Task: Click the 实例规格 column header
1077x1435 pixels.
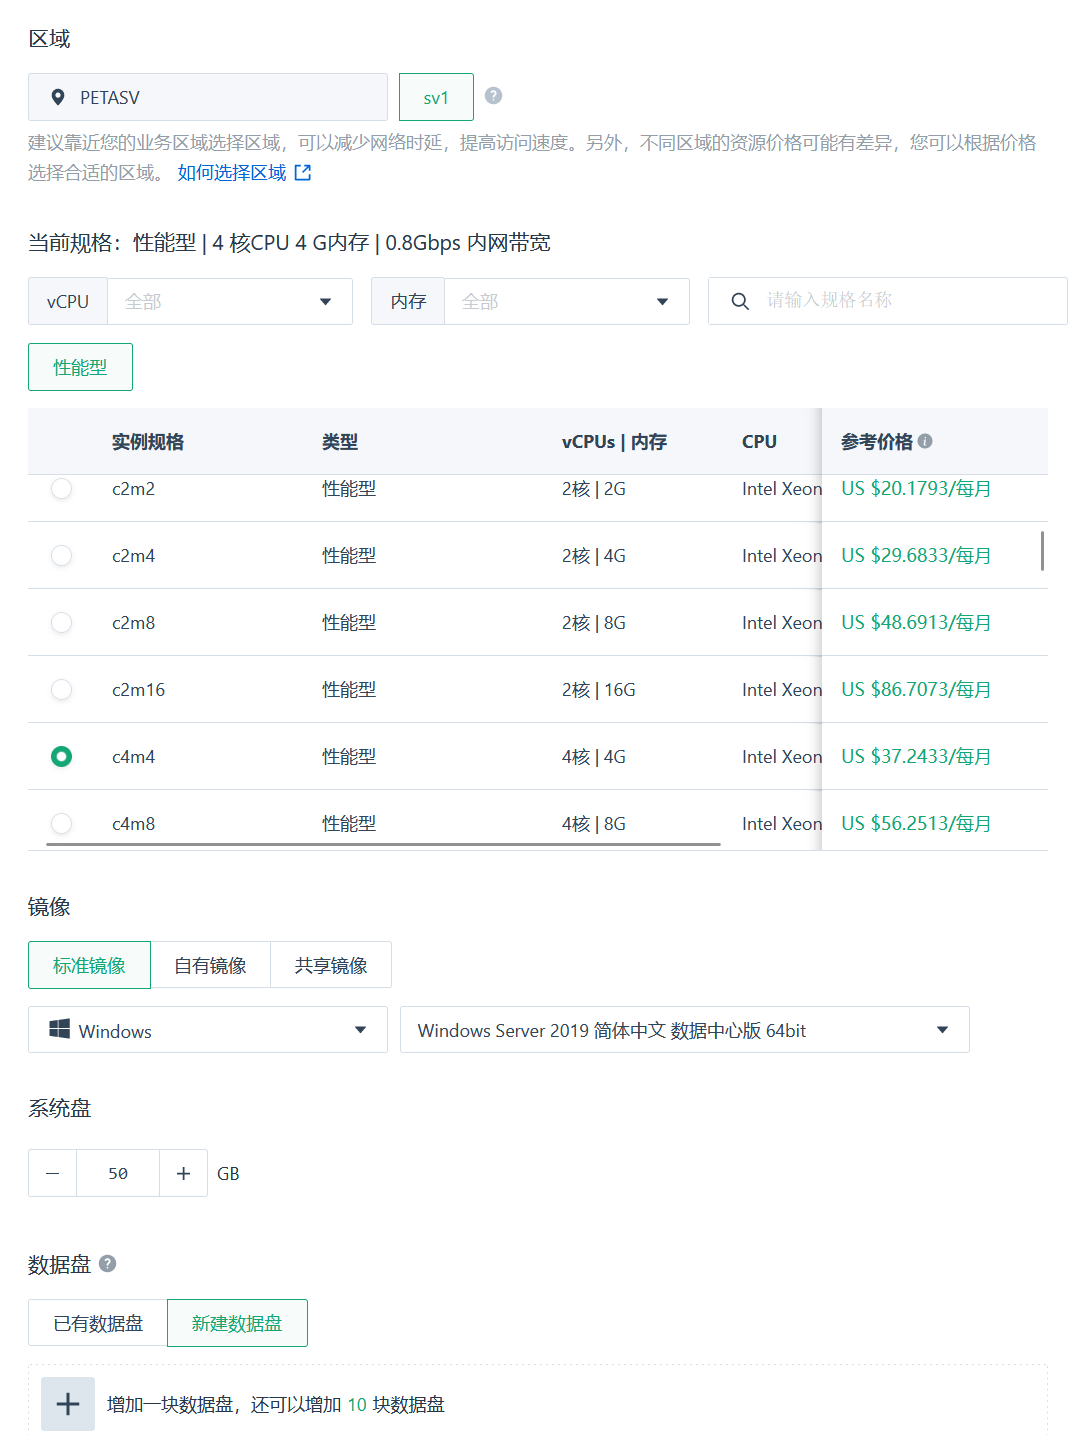Action: (148, 441)
